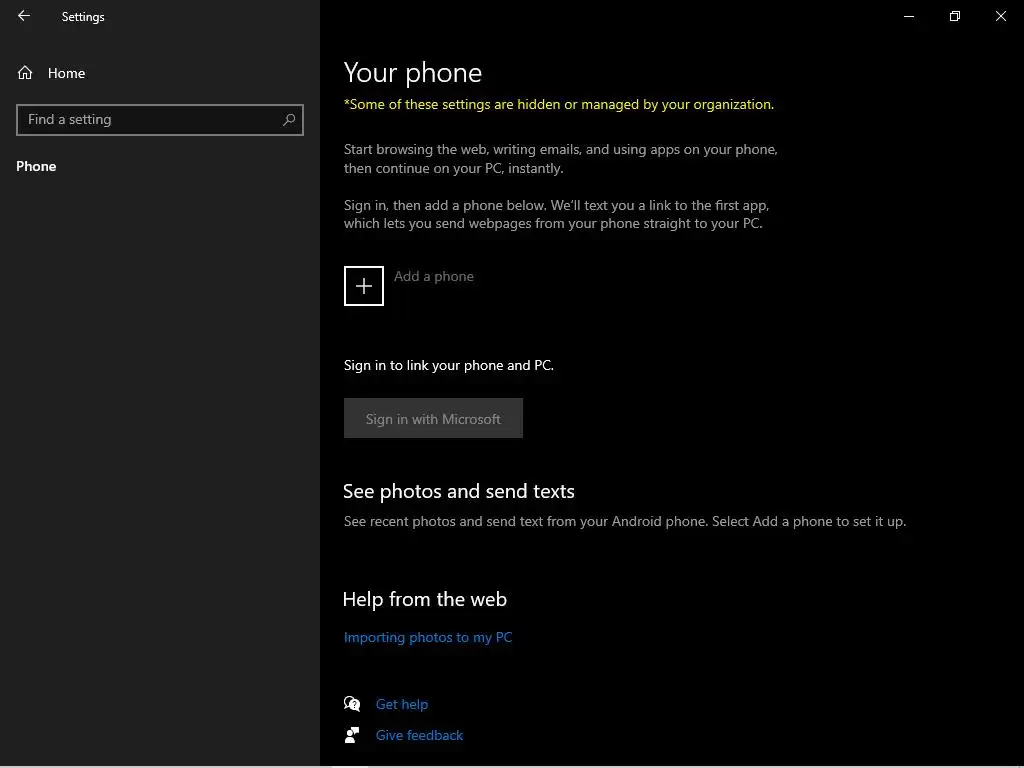Focus the Find a setting search box
Viewport: 1024px width, 768px height.
click(x=160, y=120)
